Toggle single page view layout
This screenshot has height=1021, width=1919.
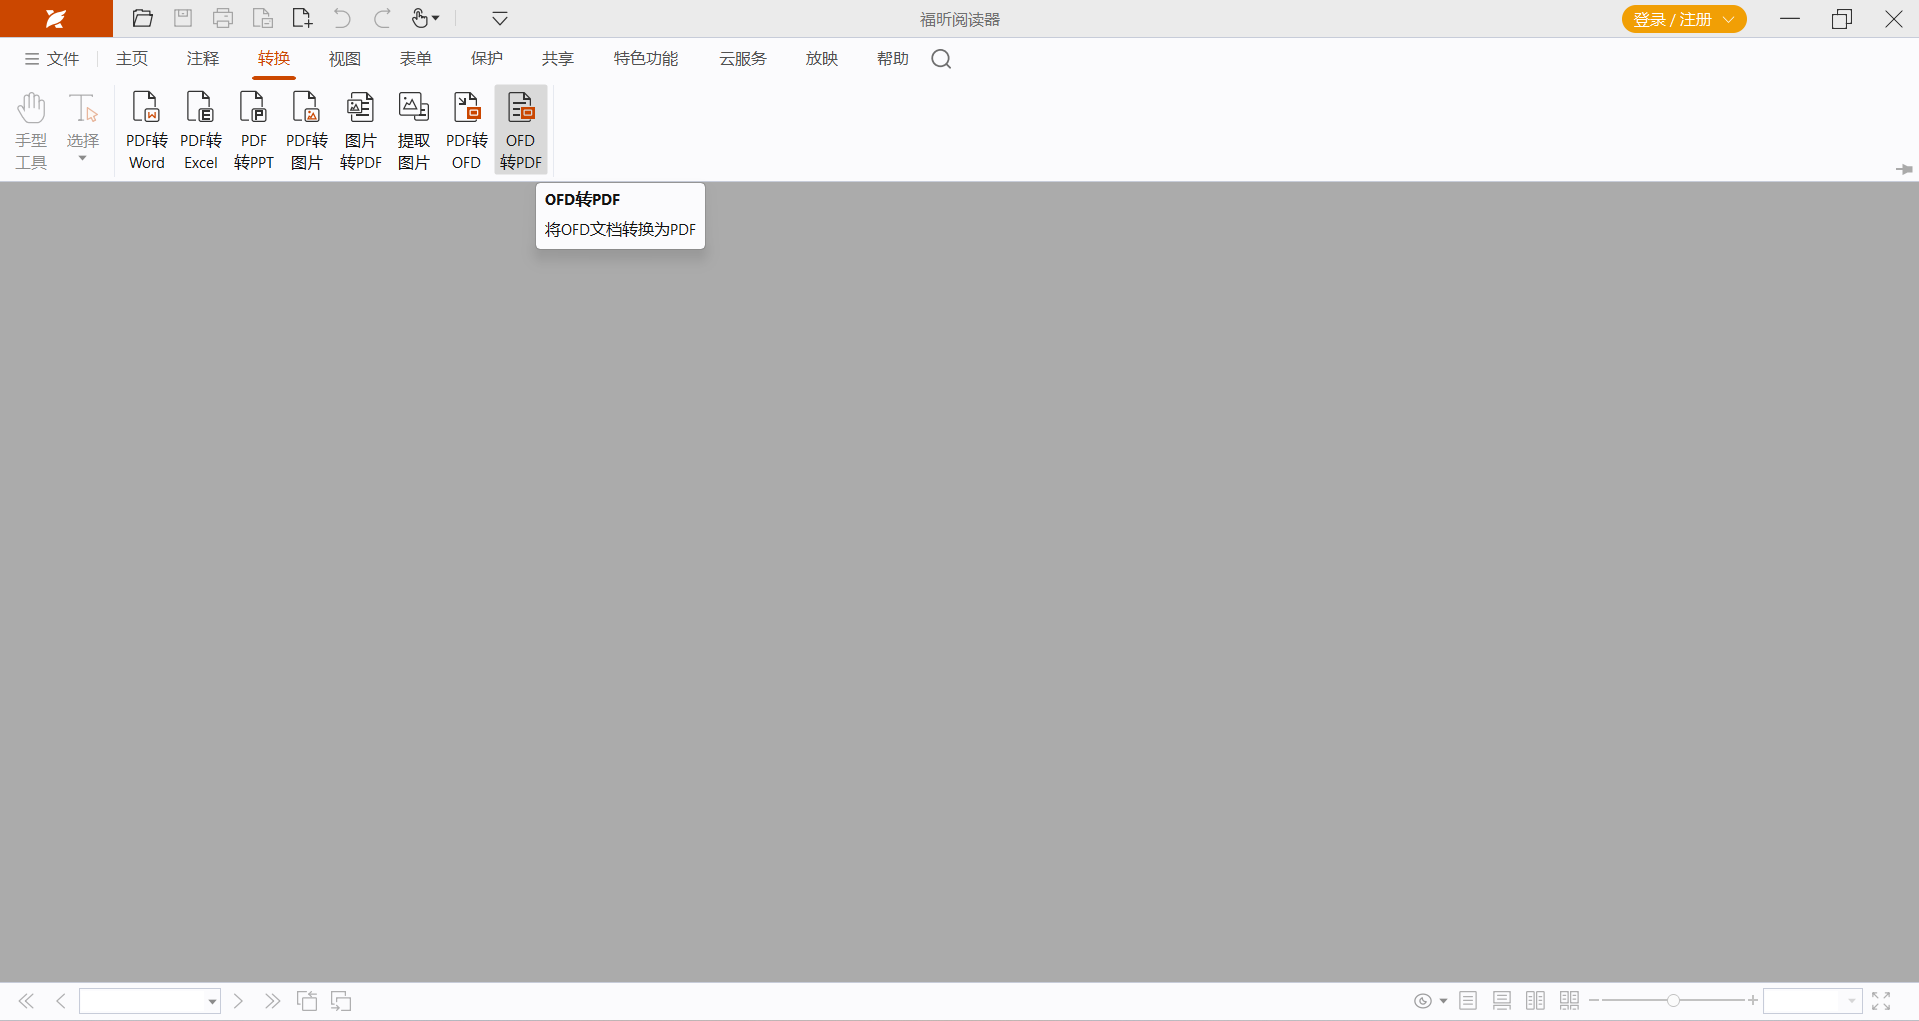[1468, 1001]
